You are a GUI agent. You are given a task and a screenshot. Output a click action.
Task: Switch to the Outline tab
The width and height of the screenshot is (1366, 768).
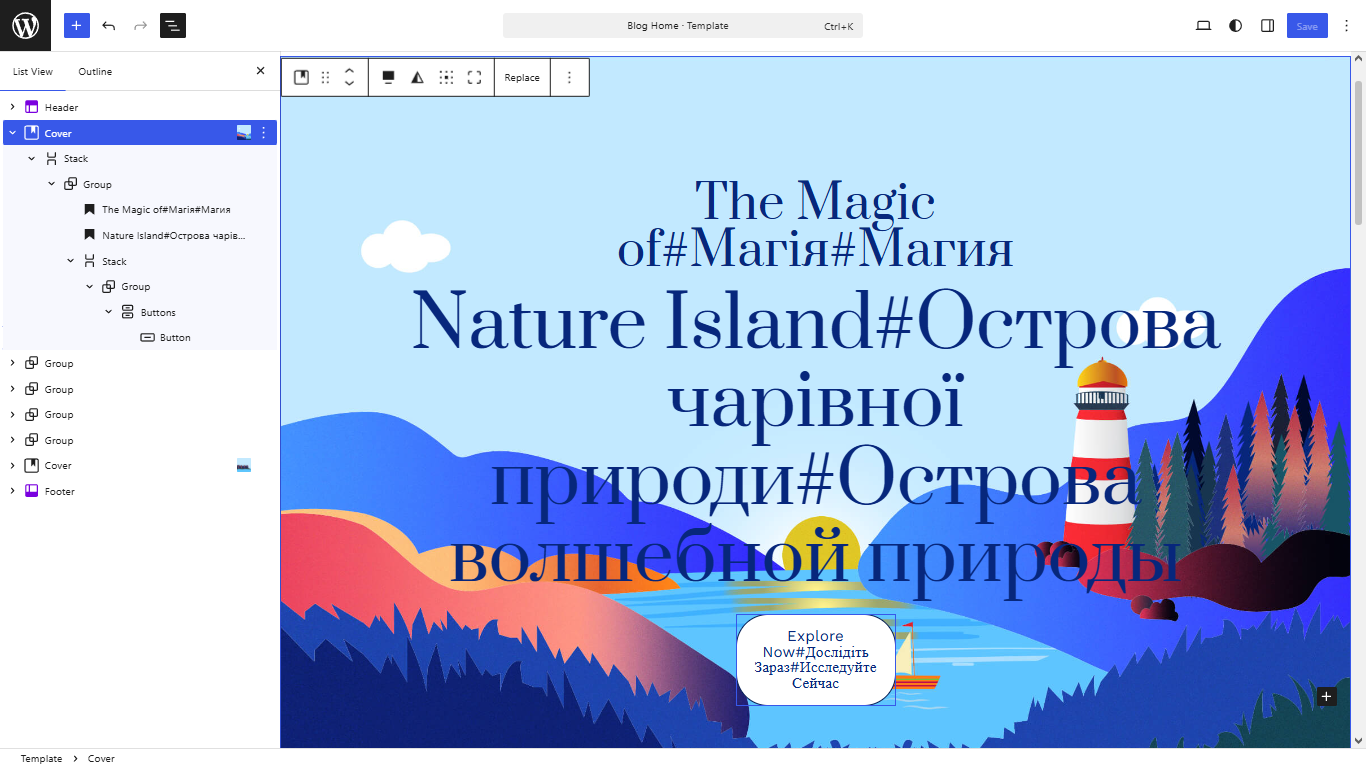(95, 72)
